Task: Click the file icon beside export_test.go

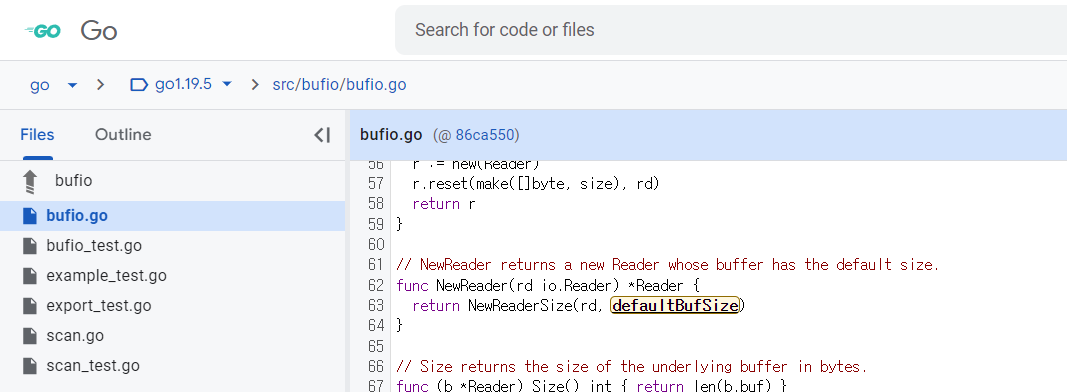Action: click(x=29, y=306)
